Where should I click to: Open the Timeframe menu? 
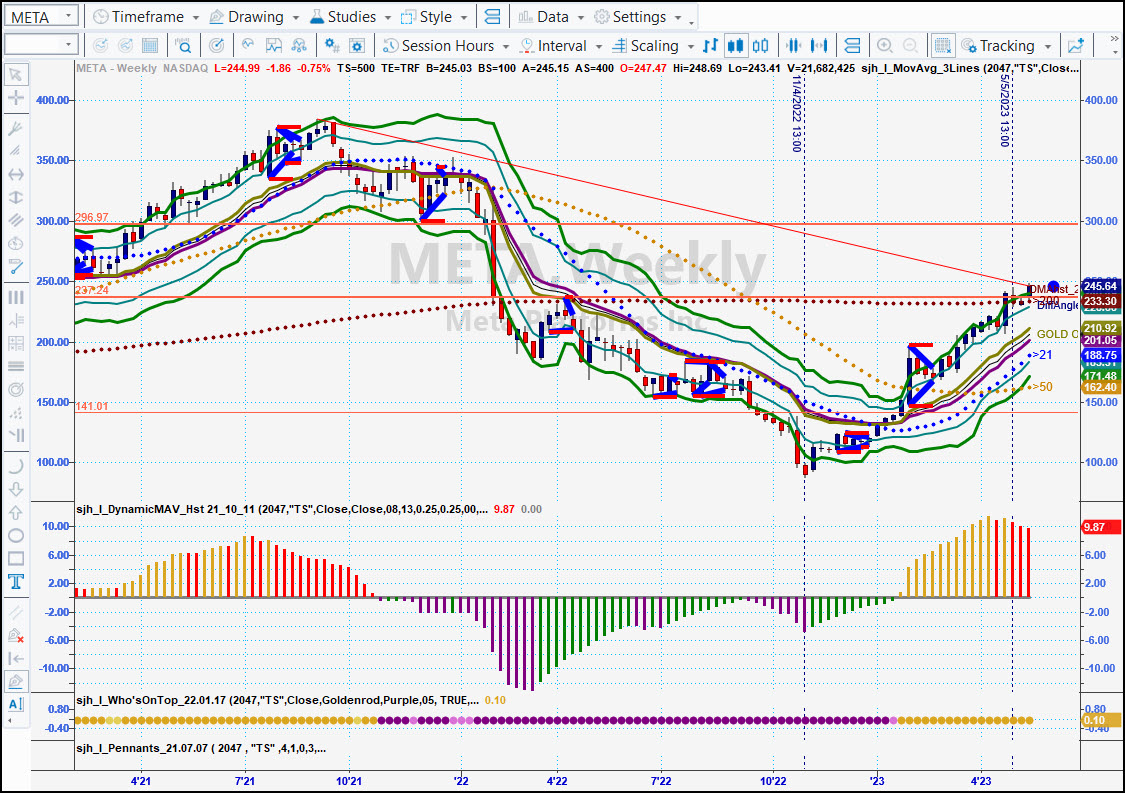tap(148, 17)
